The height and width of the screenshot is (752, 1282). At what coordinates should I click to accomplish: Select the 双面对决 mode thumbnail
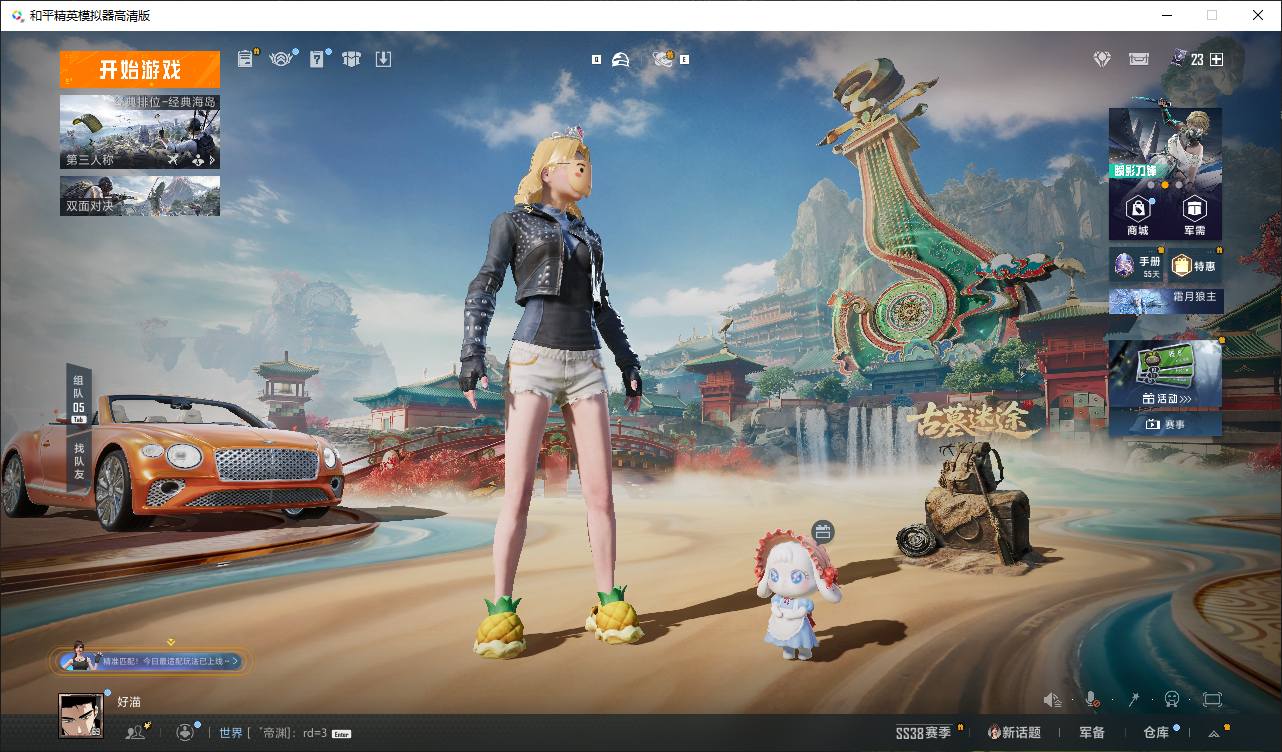[140, 196]
